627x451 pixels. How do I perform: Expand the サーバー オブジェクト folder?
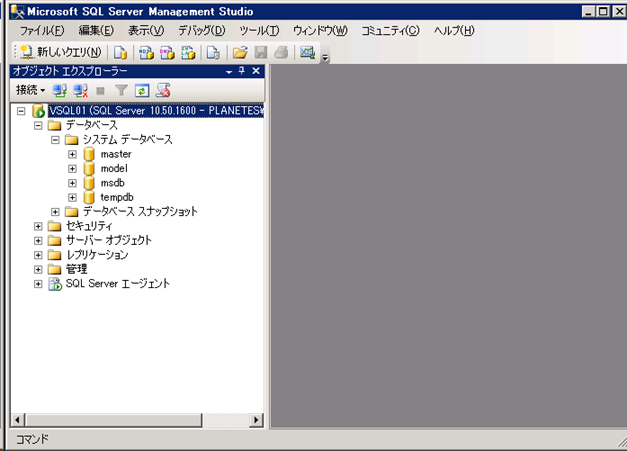coord(38,241)
